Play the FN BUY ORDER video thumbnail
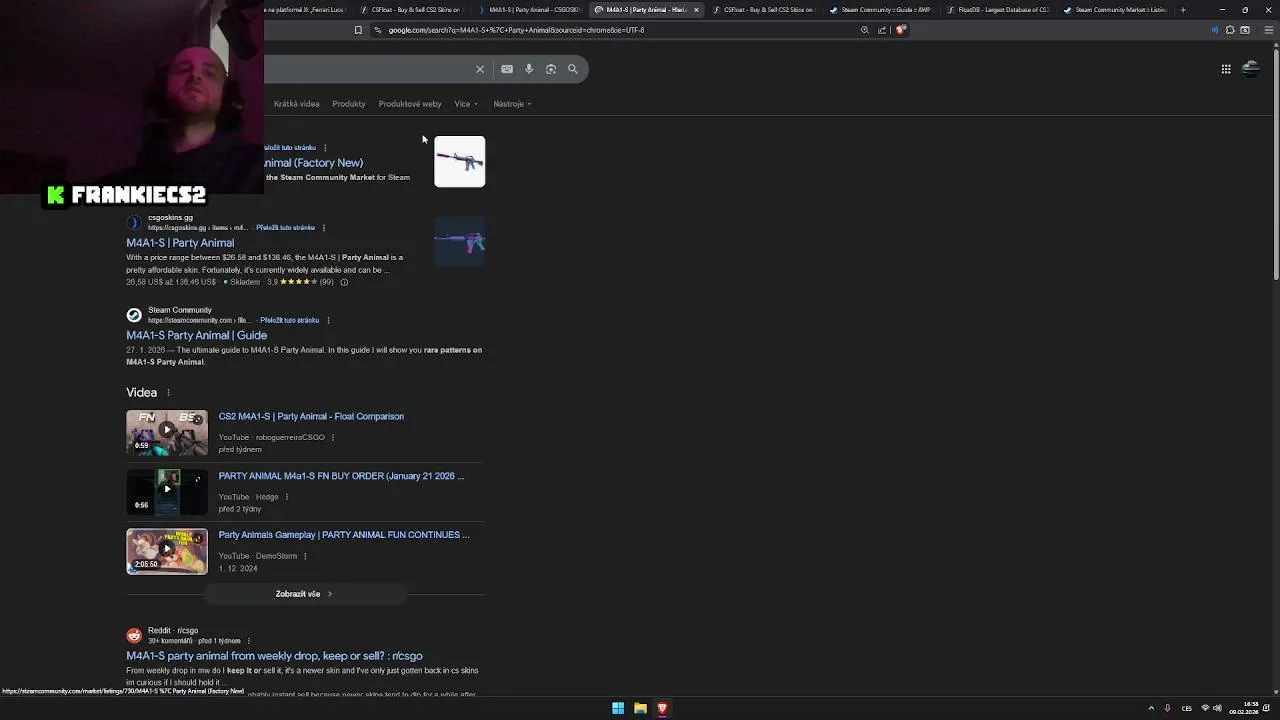 [167, 492]
